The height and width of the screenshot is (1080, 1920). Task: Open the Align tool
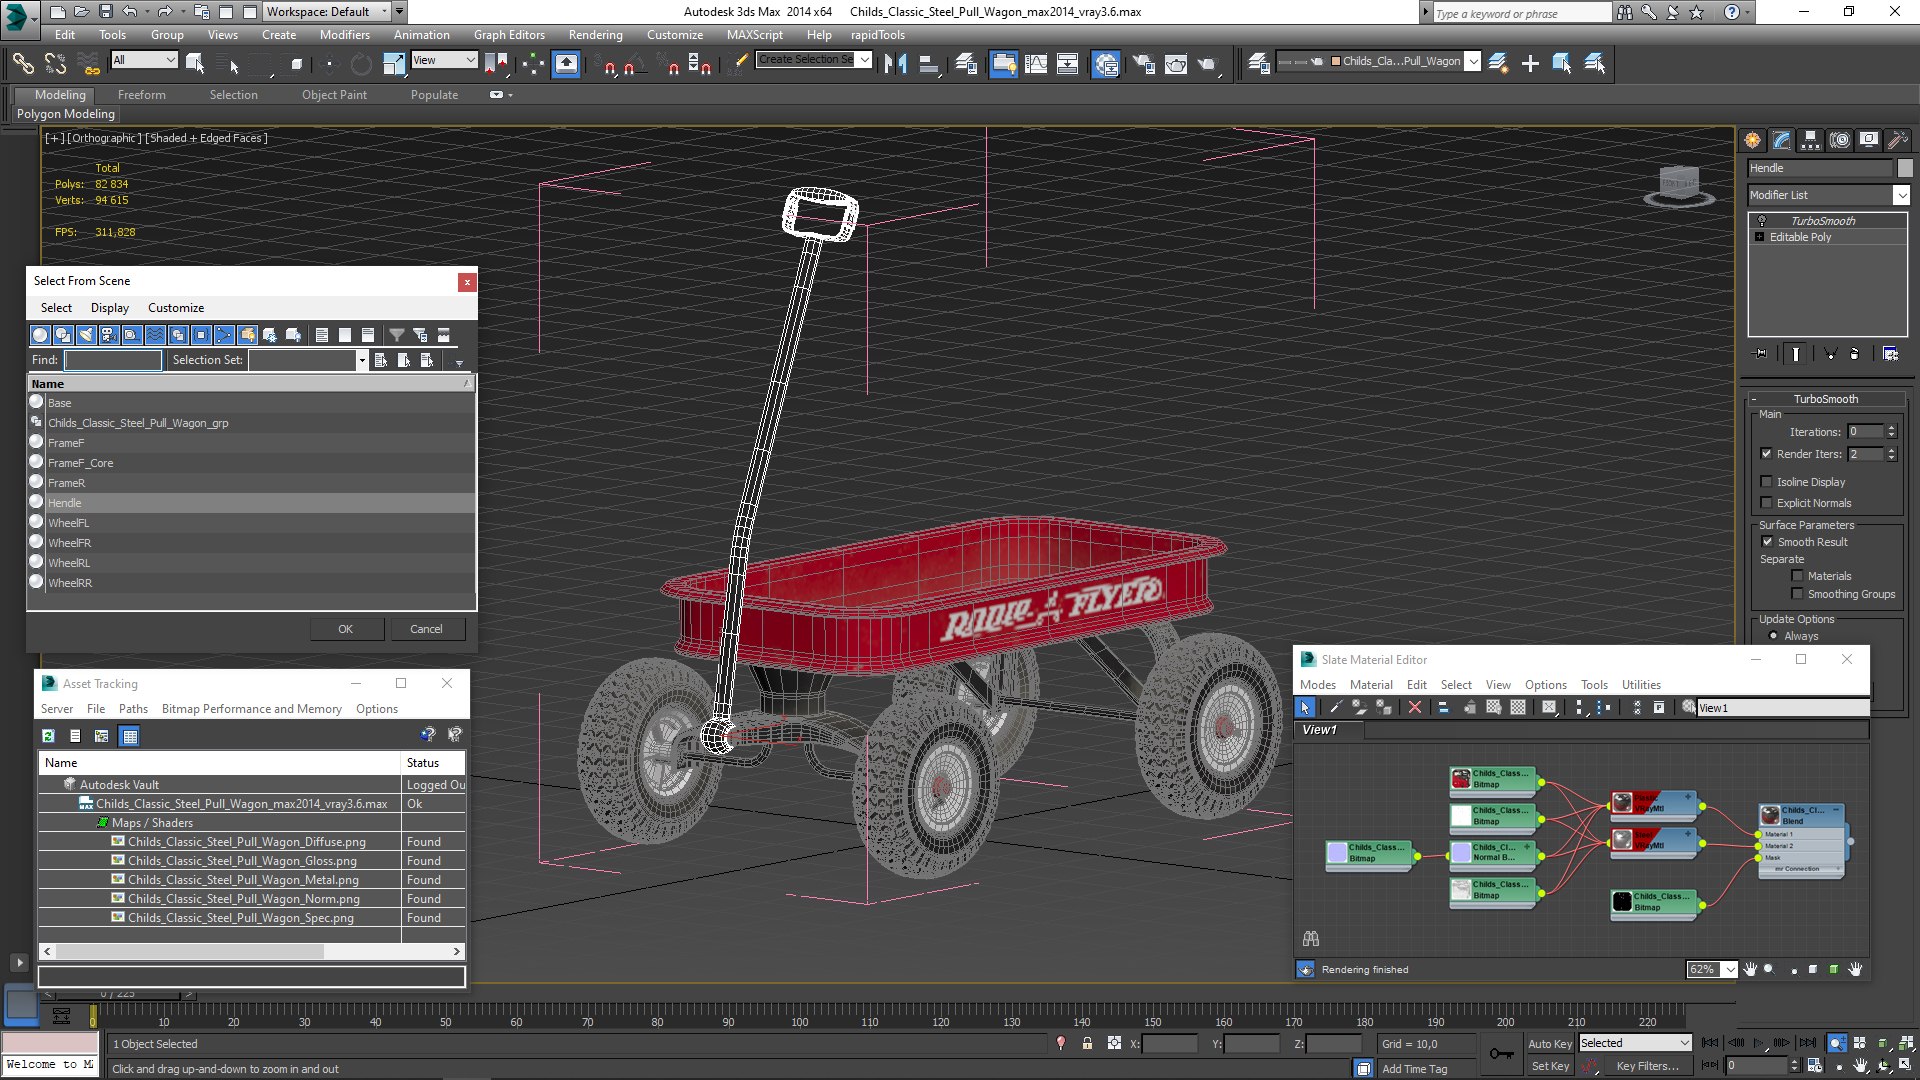pos(928,64)
